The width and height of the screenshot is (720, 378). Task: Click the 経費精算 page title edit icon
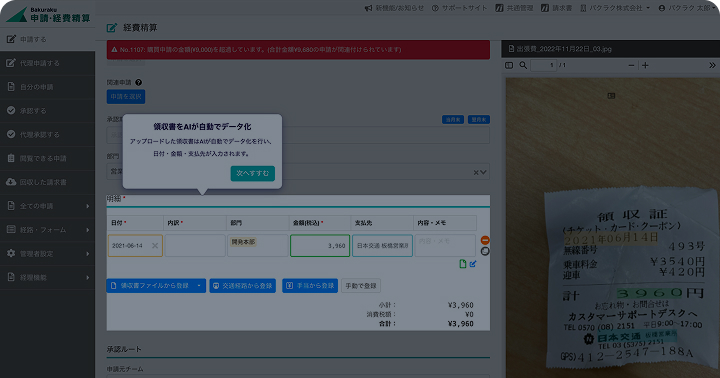point(112,28)
